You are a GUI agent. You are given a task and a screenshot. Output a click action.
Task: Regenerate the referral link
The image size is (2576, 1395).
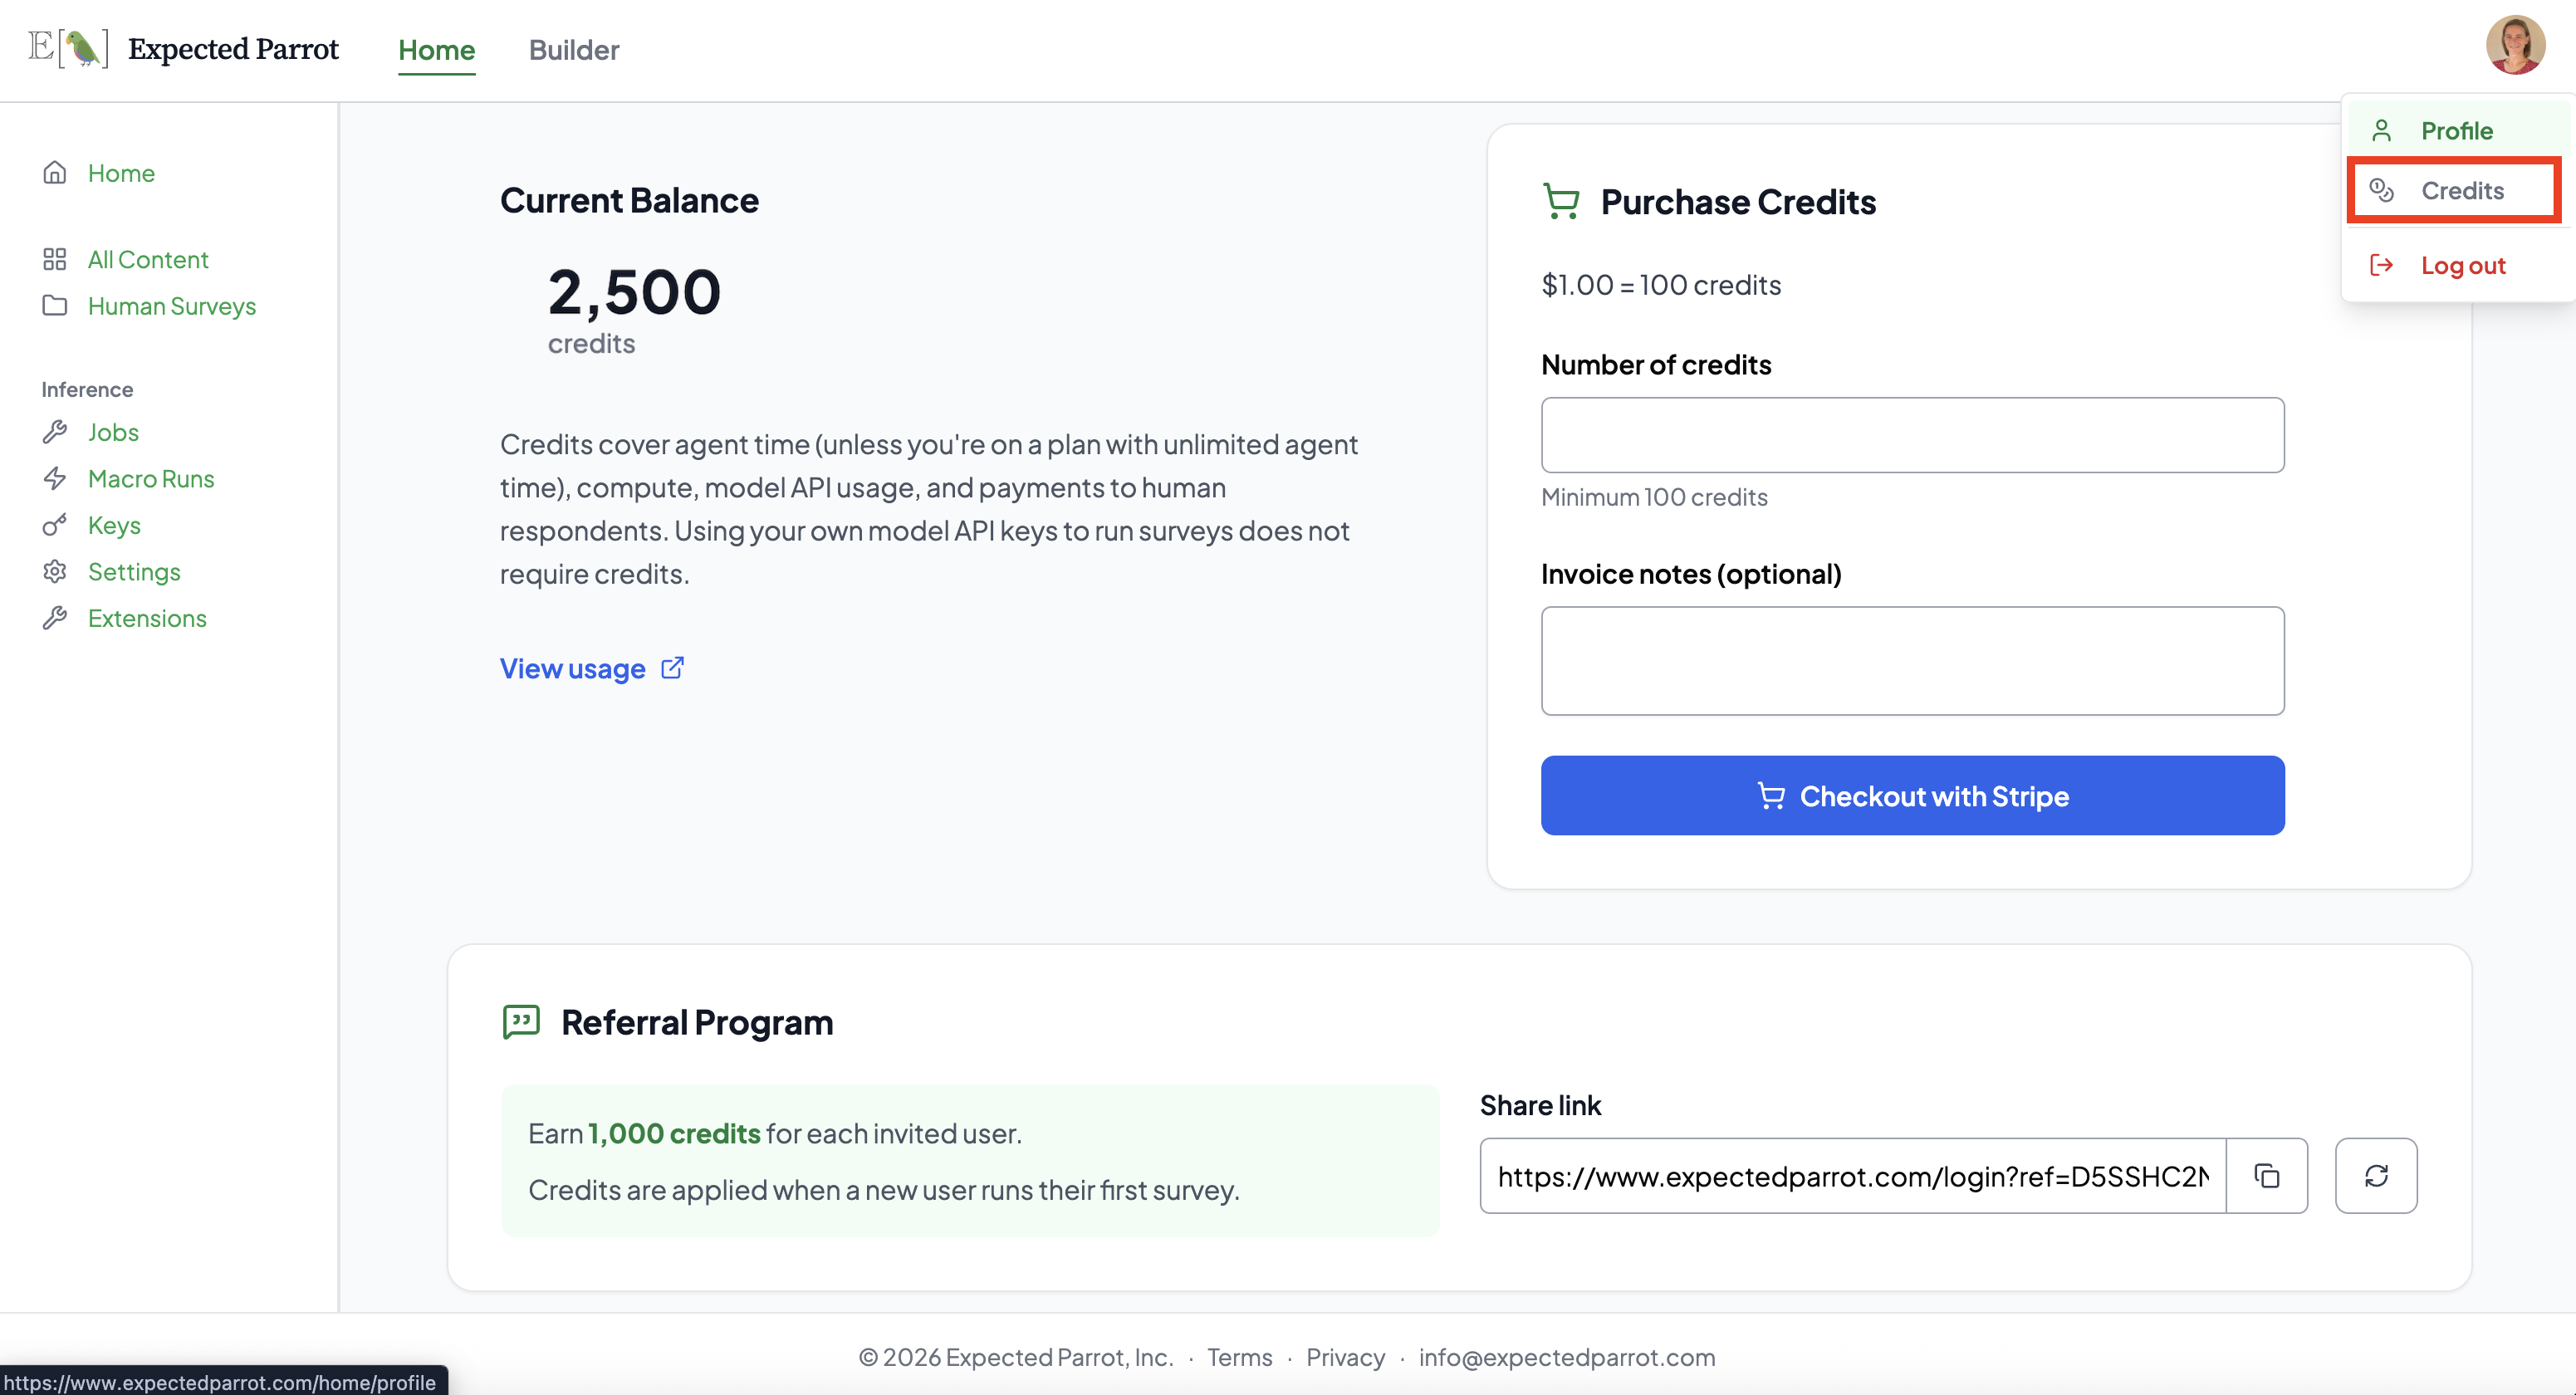point(2377,1175)
